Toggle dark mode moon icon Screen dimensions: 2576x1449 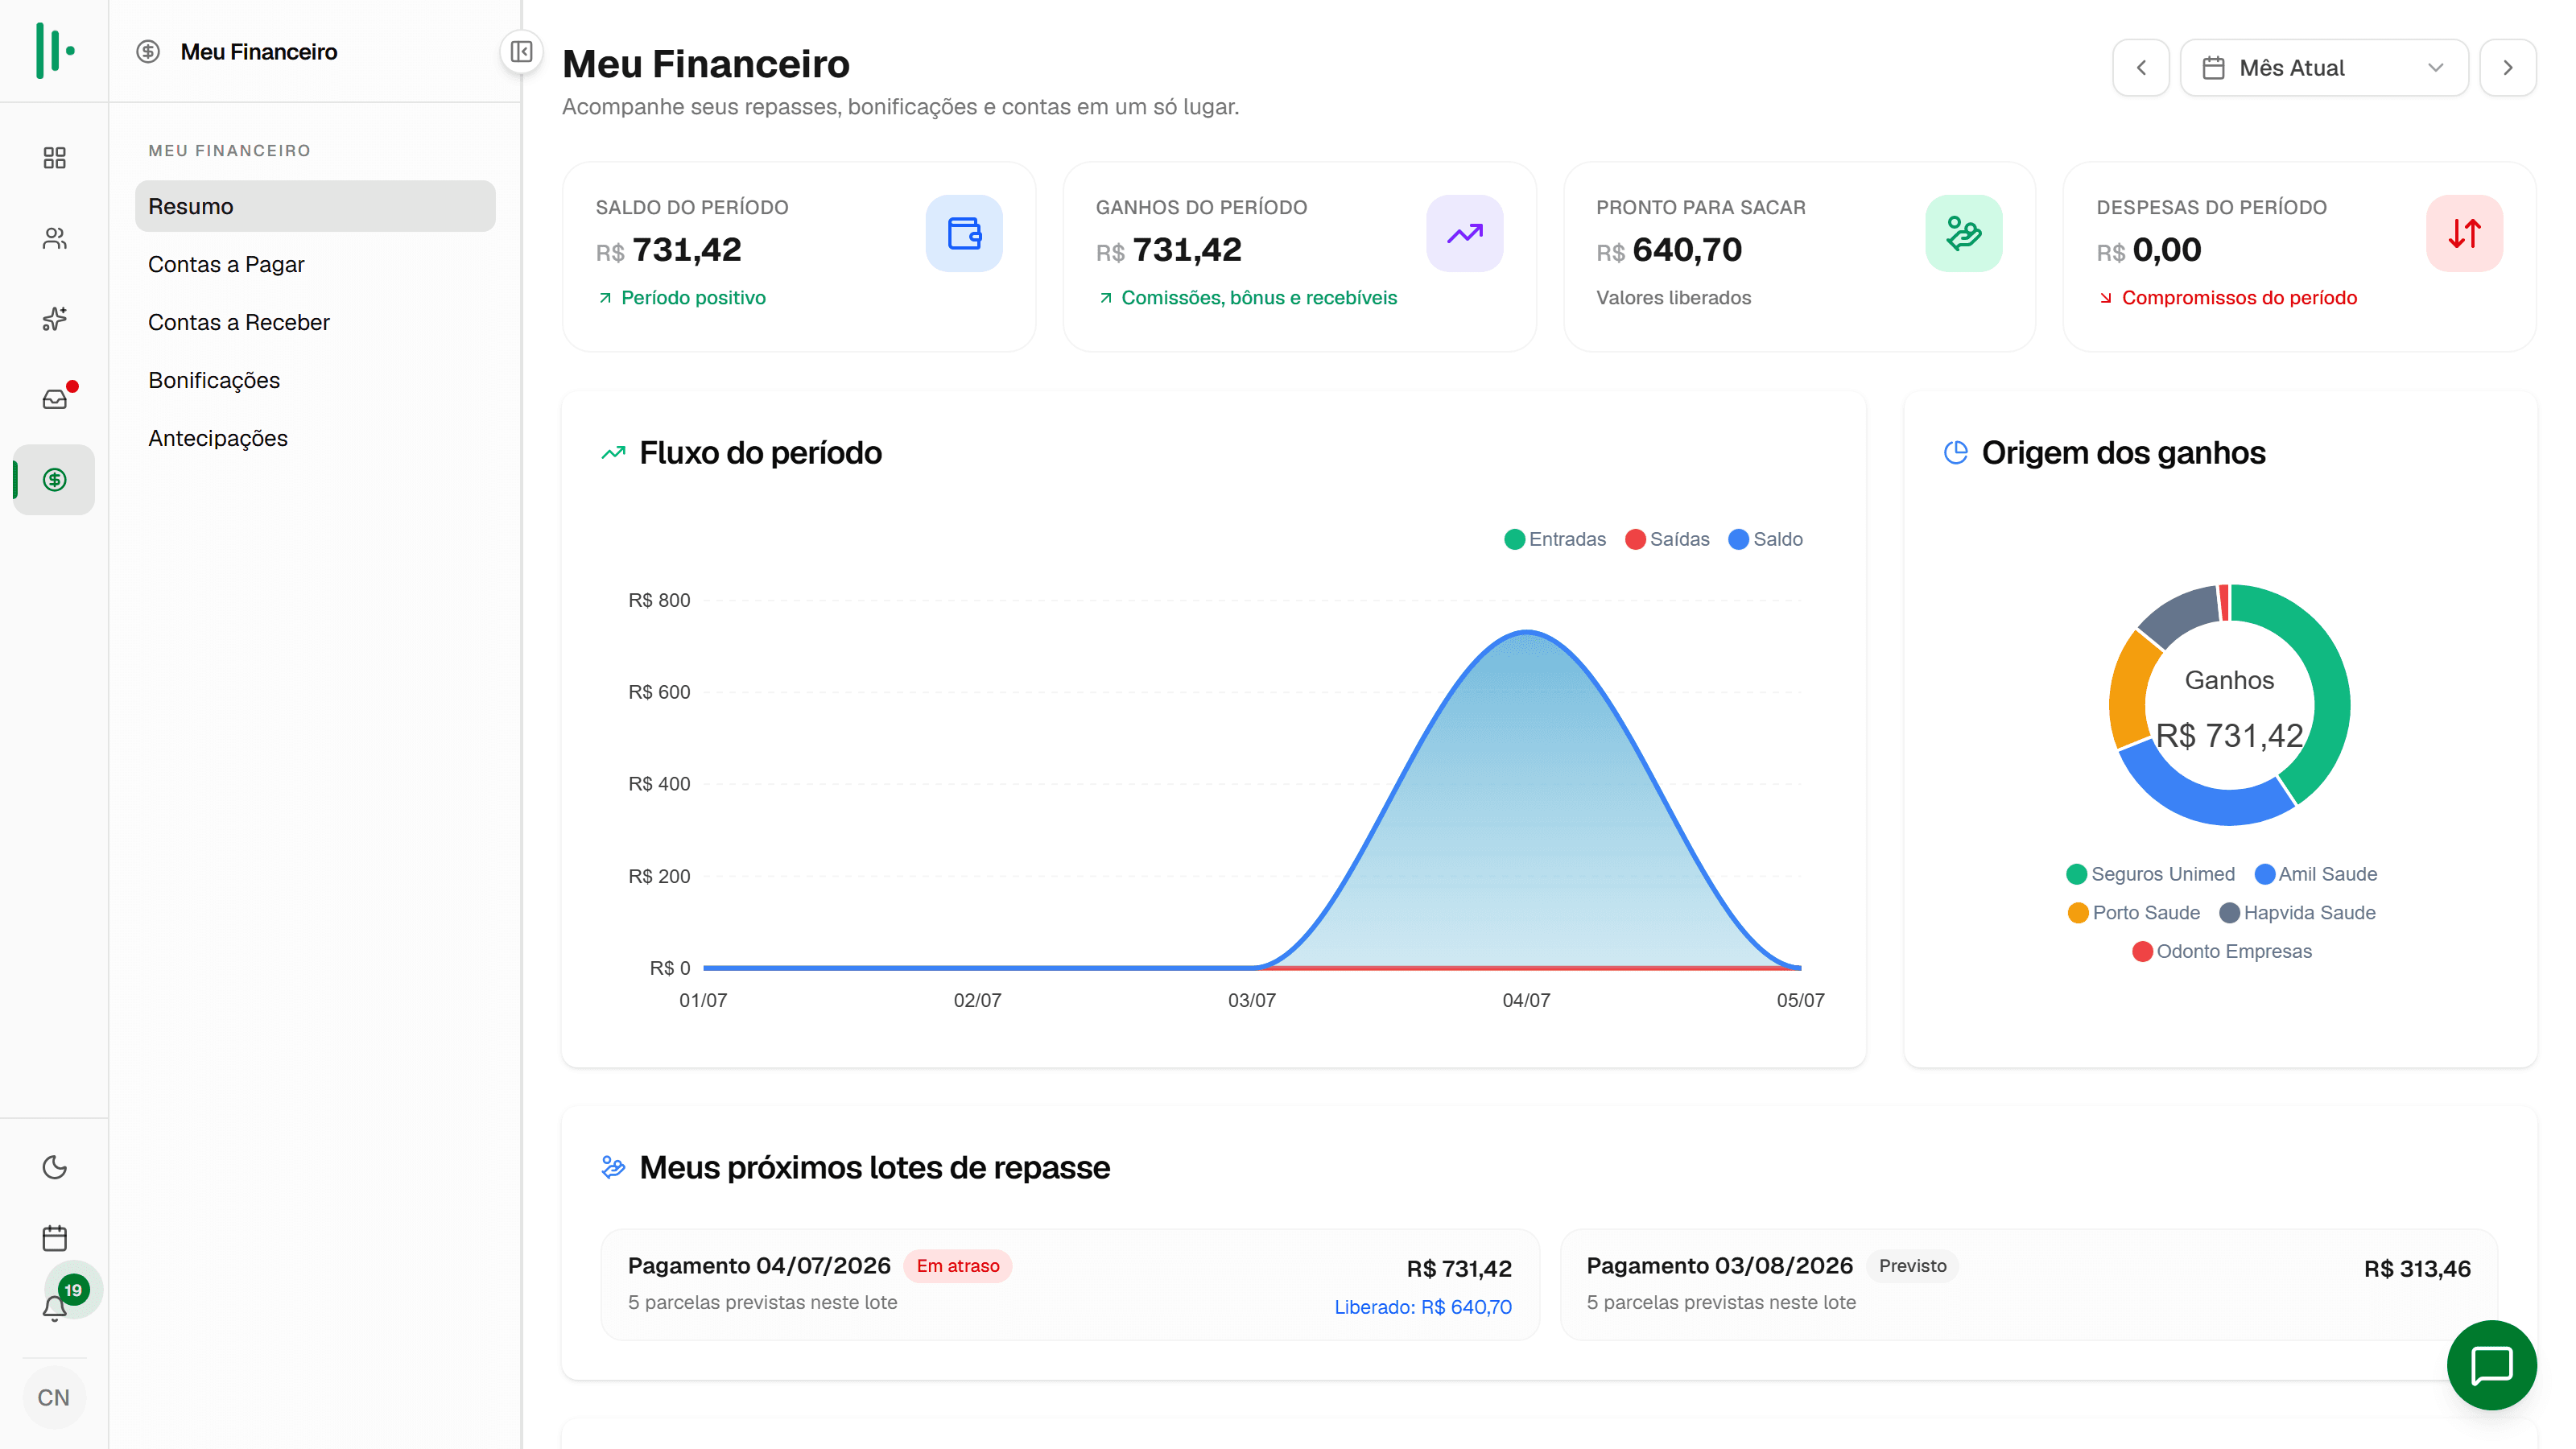point(54,1167)
